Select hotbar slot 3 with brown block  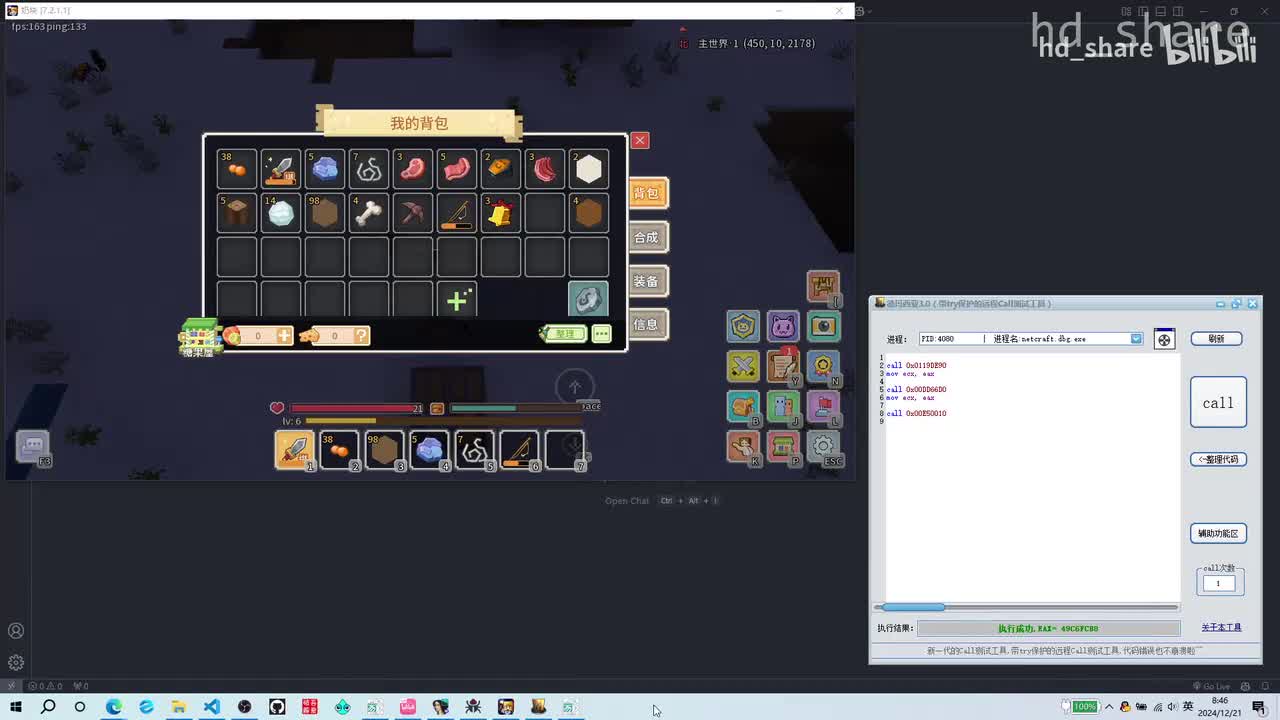click(385, 451)
